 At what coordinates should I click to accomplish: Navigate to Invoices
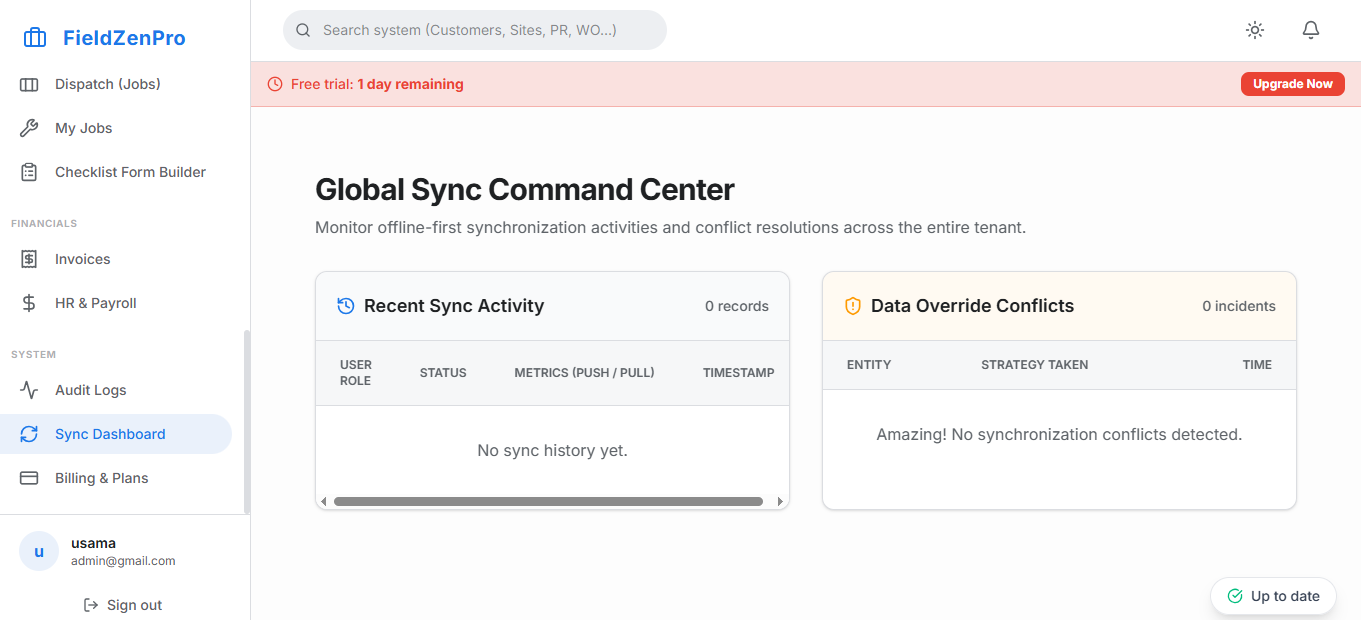[x=116, y=259]
